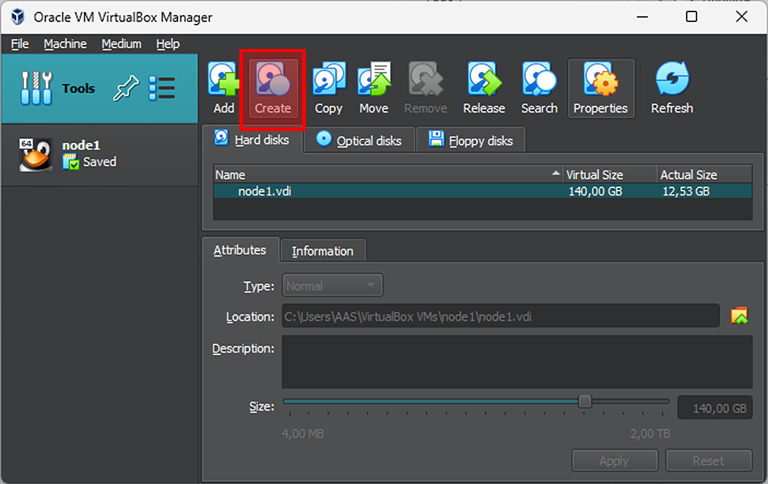Open the Machine menu
768x484 pixels.
click(65, 44)
